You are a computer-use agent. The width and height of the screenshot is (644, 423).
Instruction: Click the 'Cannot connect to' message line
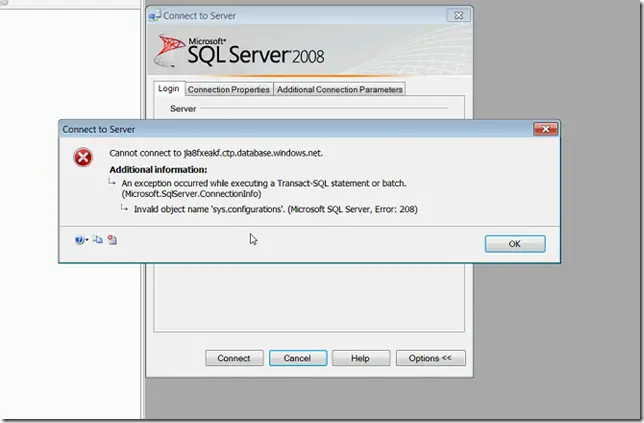click(216, 153)
